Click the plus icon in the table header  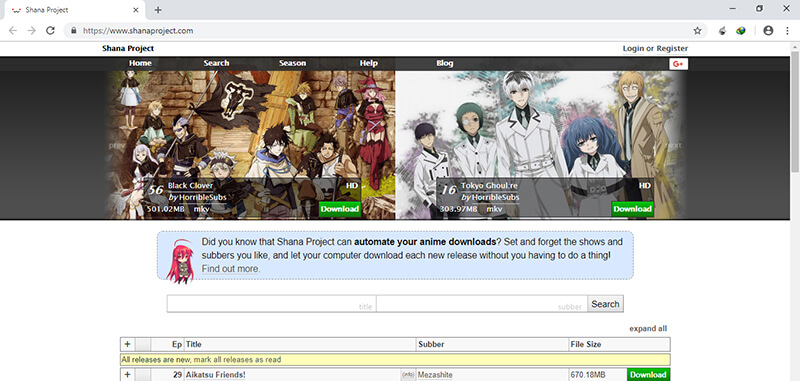pos(128,344)
